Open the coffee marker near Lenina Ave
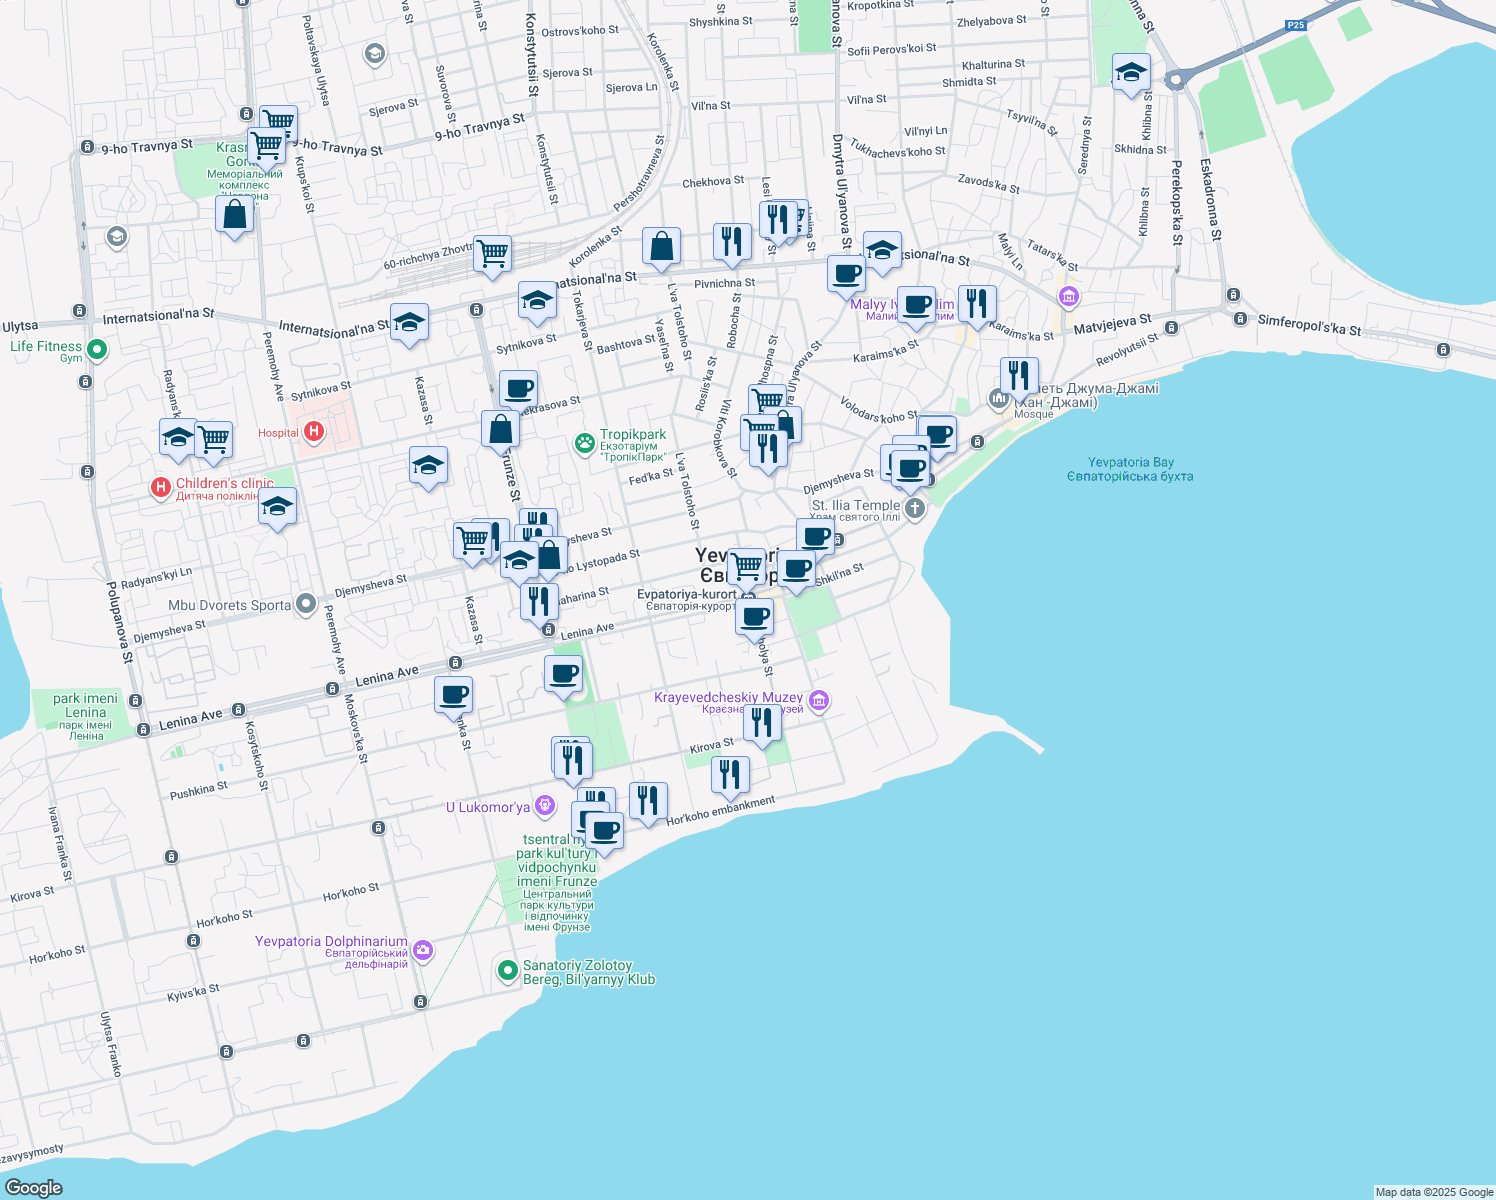 coord(454,693)
